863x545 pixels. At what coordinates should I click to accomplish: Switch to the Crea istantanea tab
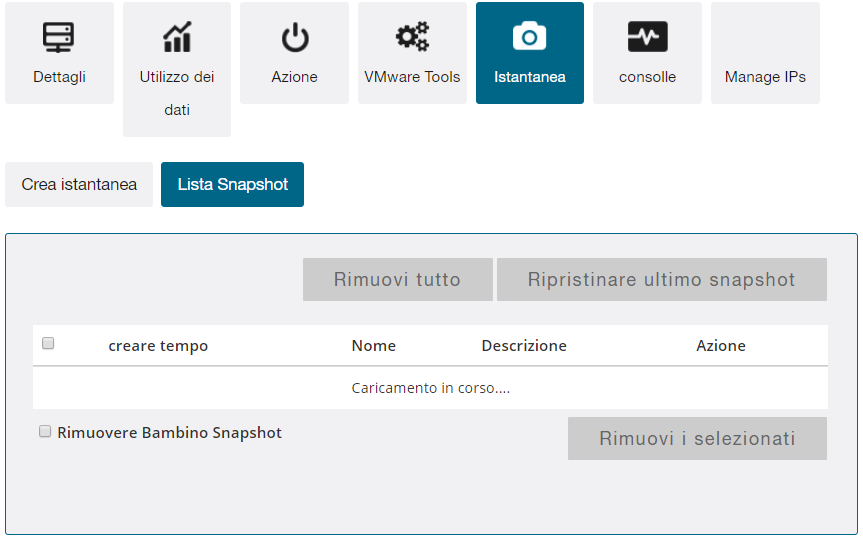point(79,185)
